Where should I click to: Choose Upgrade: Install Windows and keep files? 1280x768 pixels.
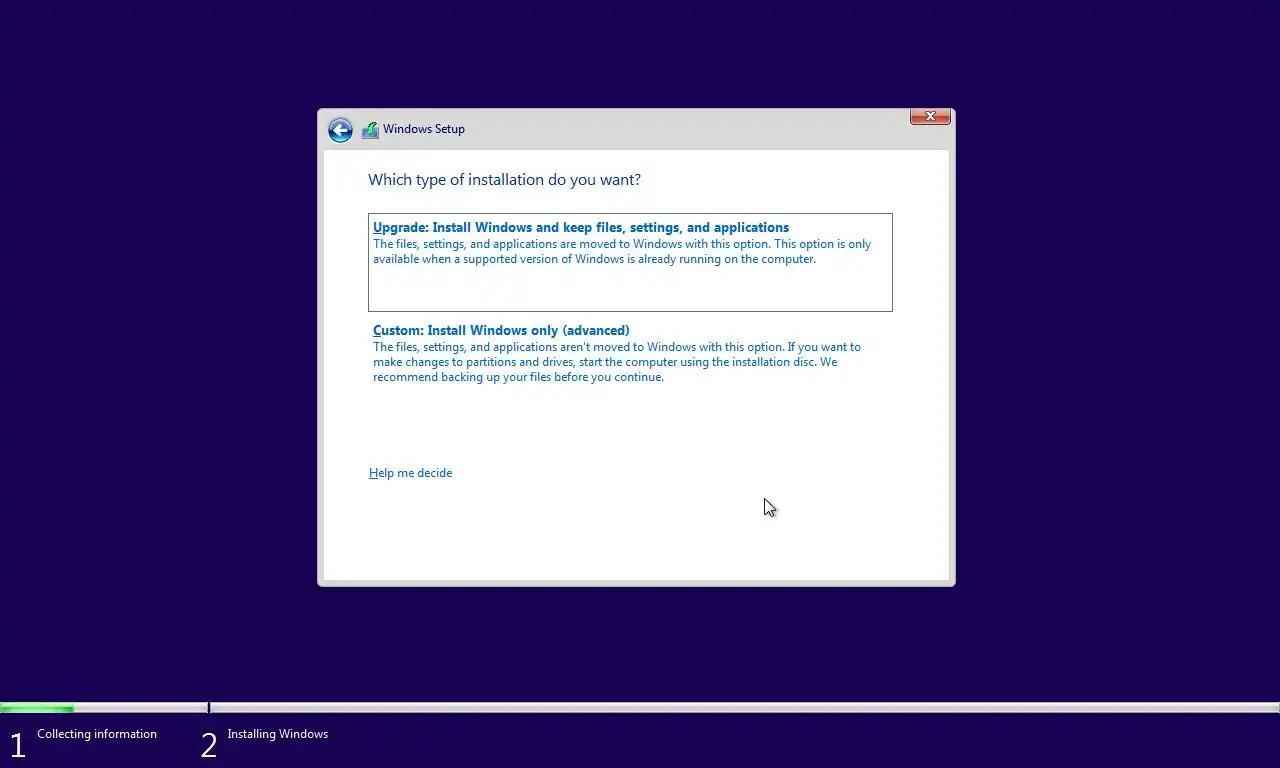pos(630,262)
